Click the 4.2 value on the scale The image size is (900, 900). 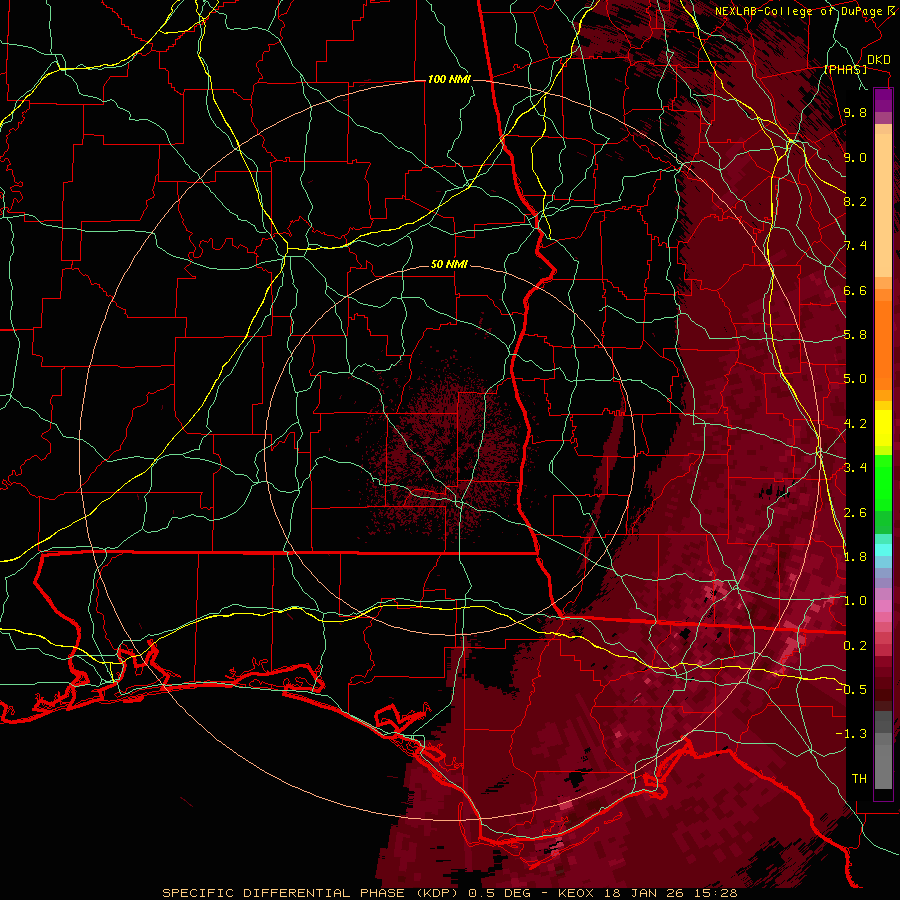point(855,424)
